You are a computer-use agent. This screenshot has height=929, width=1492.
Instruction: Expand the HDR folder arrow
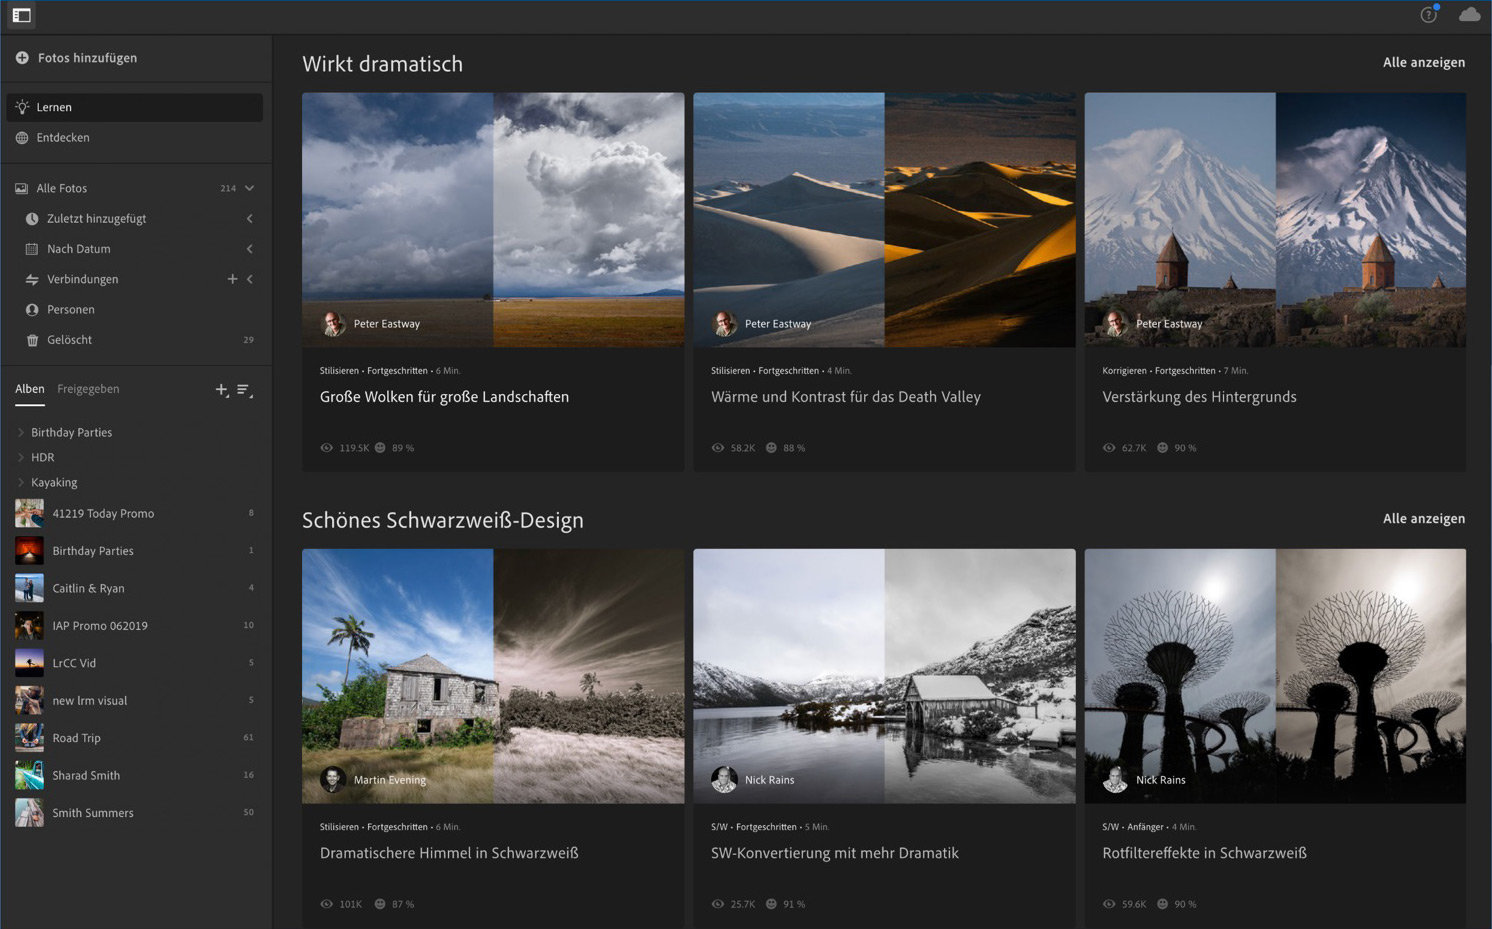(21, 458)
